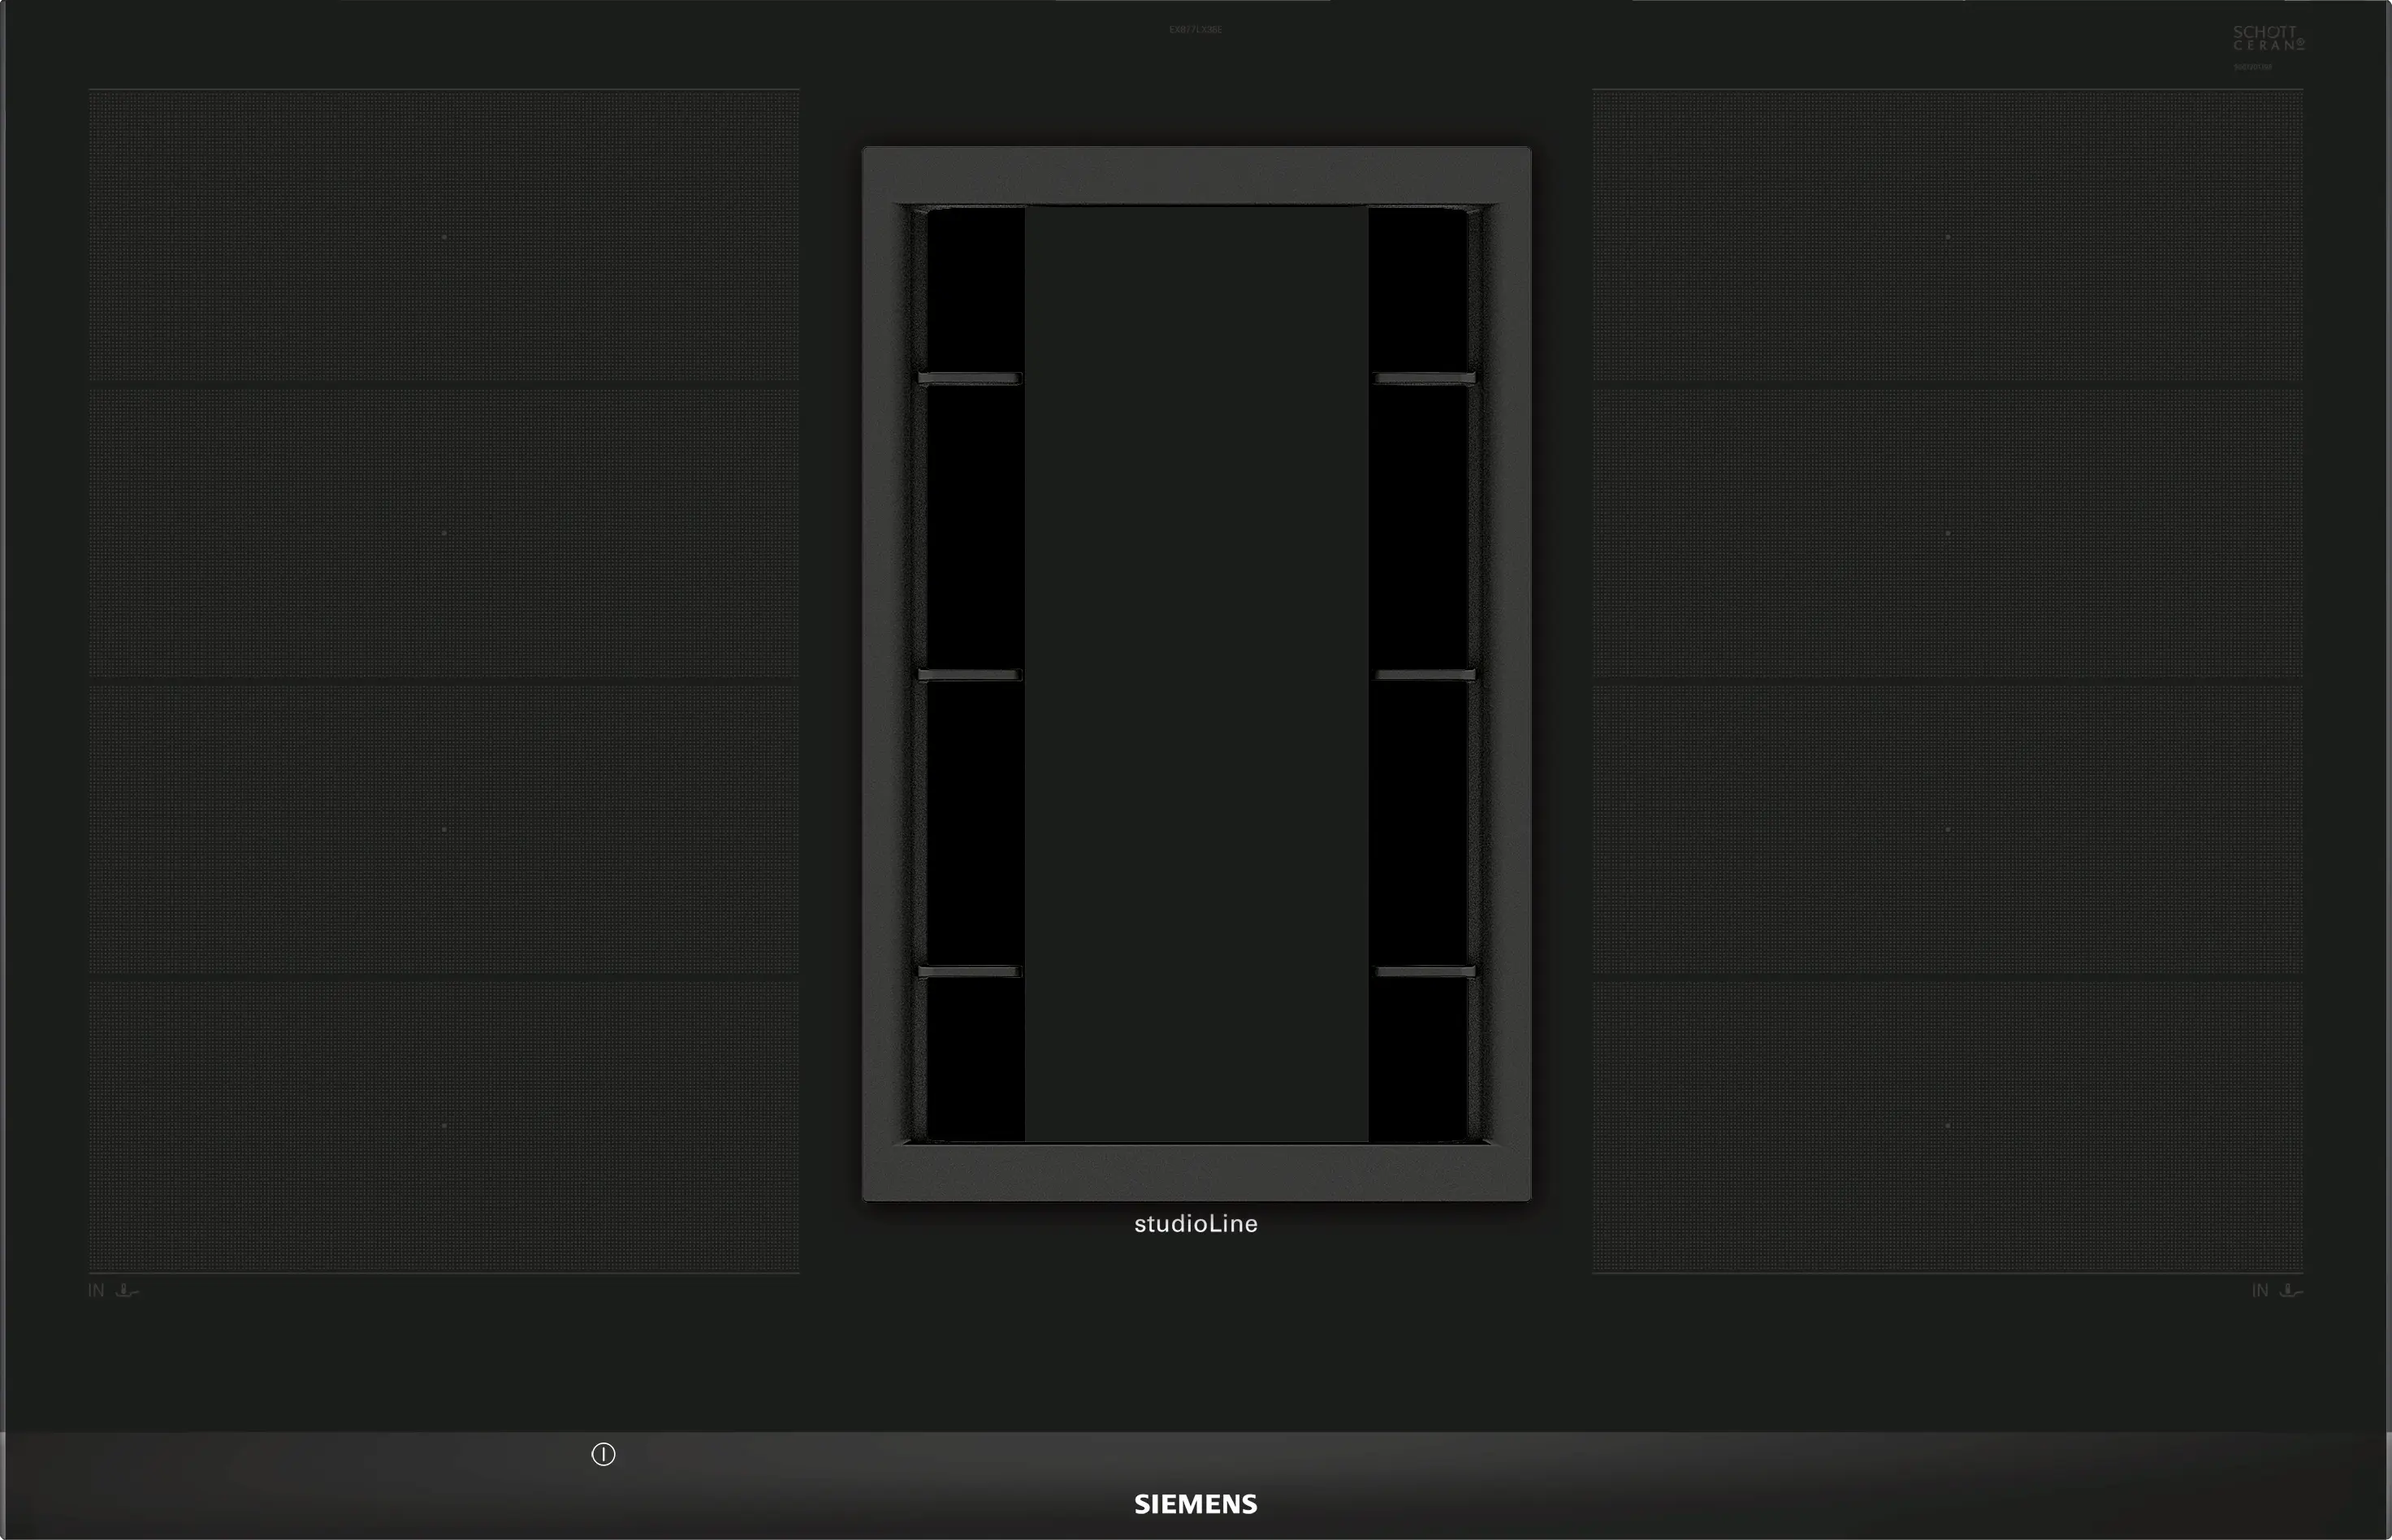This screenshot has width=2392, height=1540.
Task: Select the second right cooking zone from top
Action: [1947, 533]
